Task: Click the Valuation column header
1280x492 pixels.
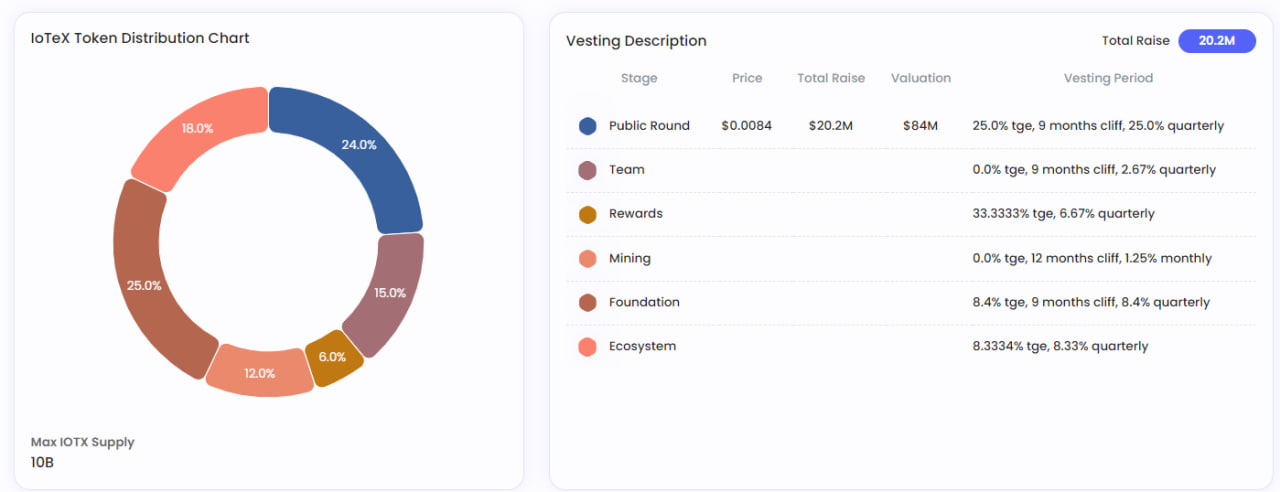Action: [920, 78]
